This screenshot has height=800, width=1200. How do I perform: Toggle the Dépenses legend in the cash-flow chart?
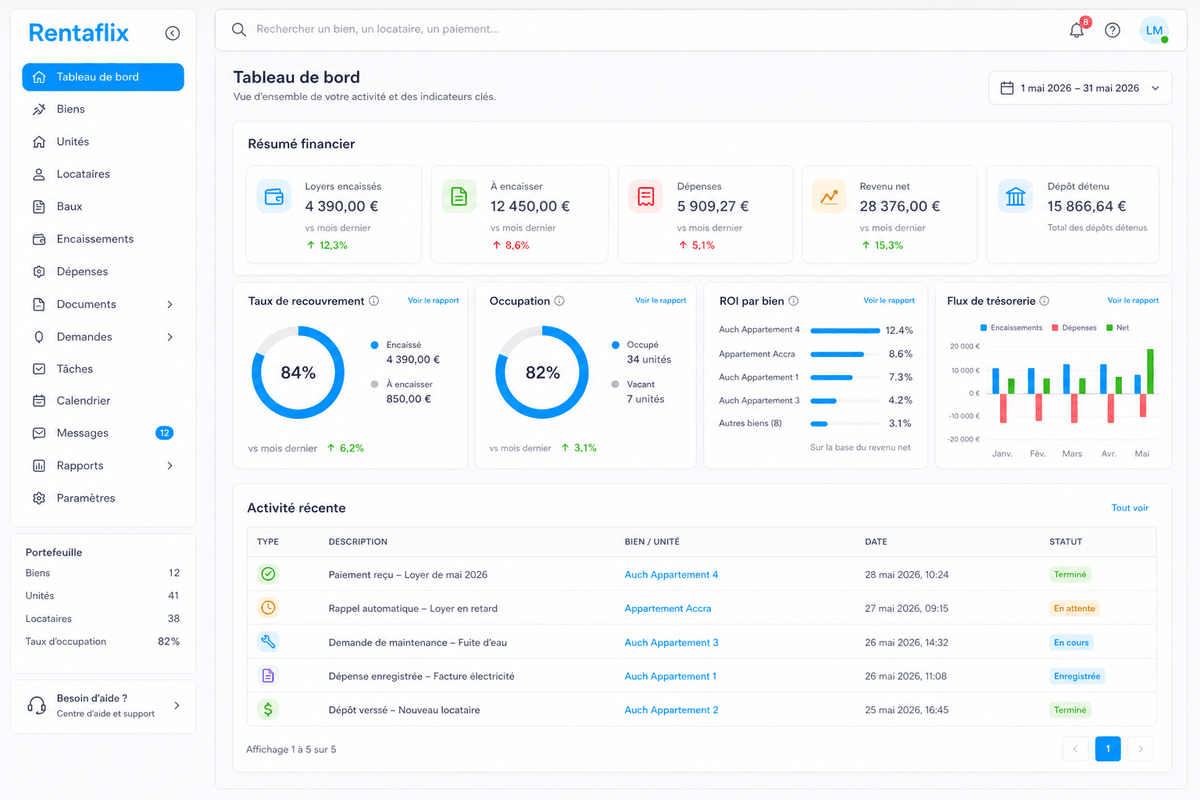(x=1074, y=328)
